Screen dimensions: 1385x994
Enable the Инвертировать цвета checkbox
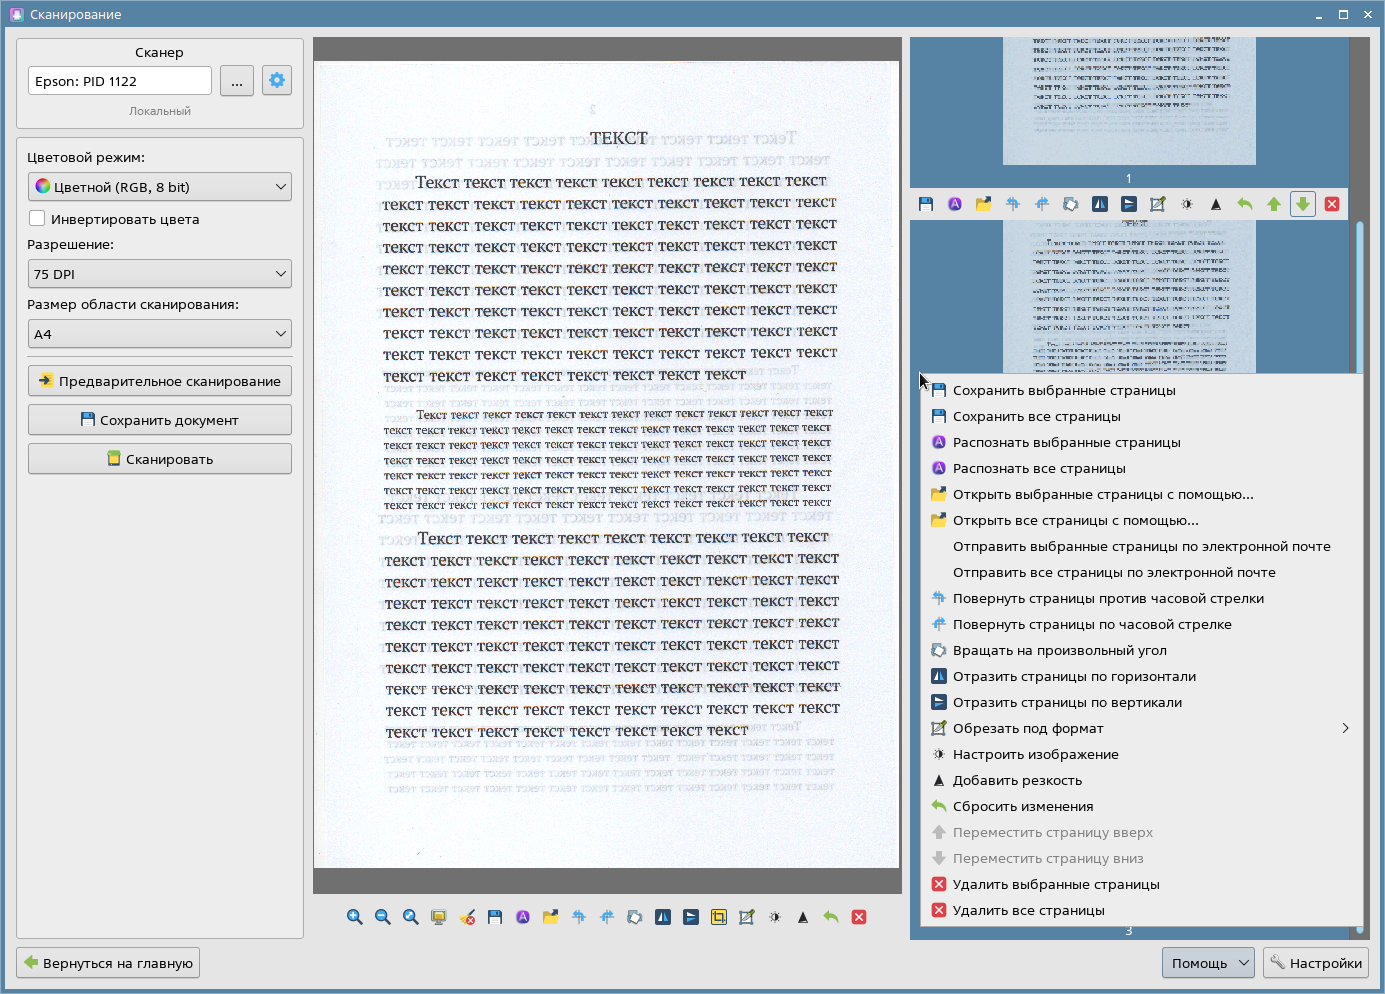tap(38, 219)
